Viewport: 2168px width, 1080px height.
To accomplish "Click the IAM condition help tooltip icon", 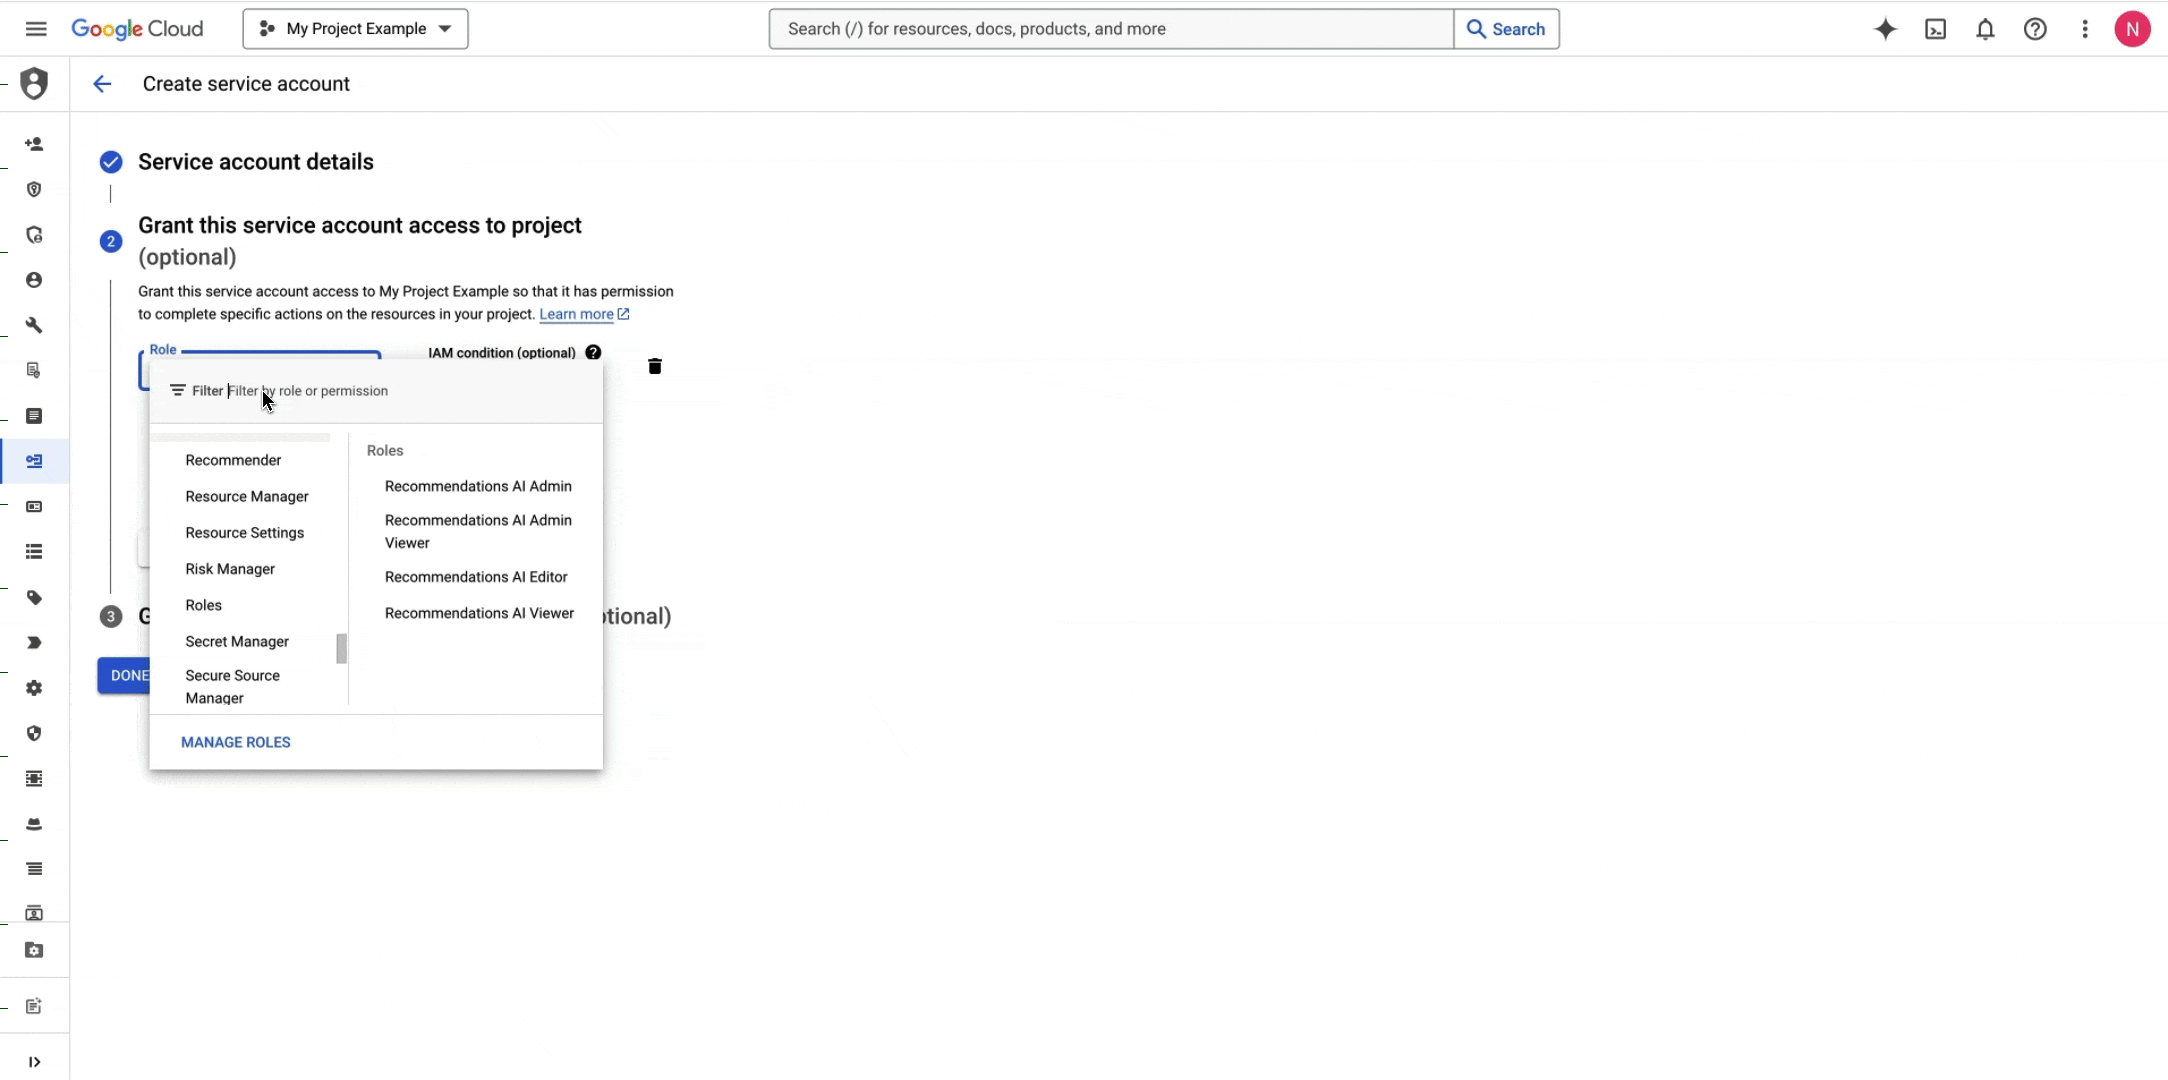I will click(593, 352).
